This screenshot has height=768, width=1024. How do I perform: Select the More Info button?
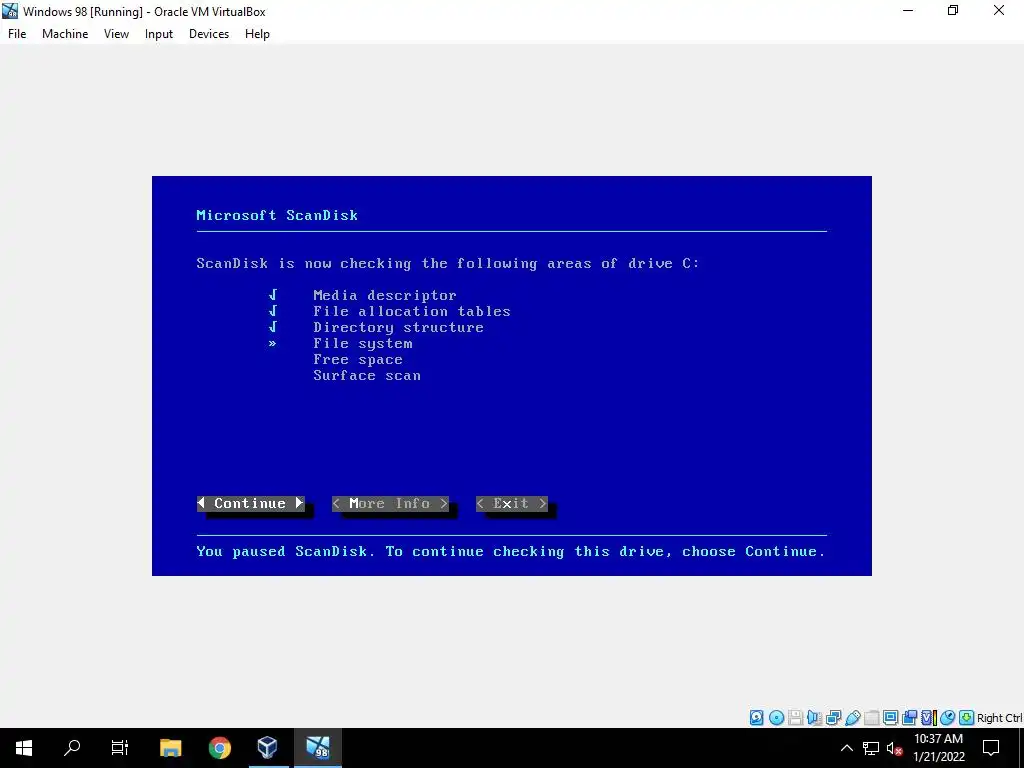390,504
